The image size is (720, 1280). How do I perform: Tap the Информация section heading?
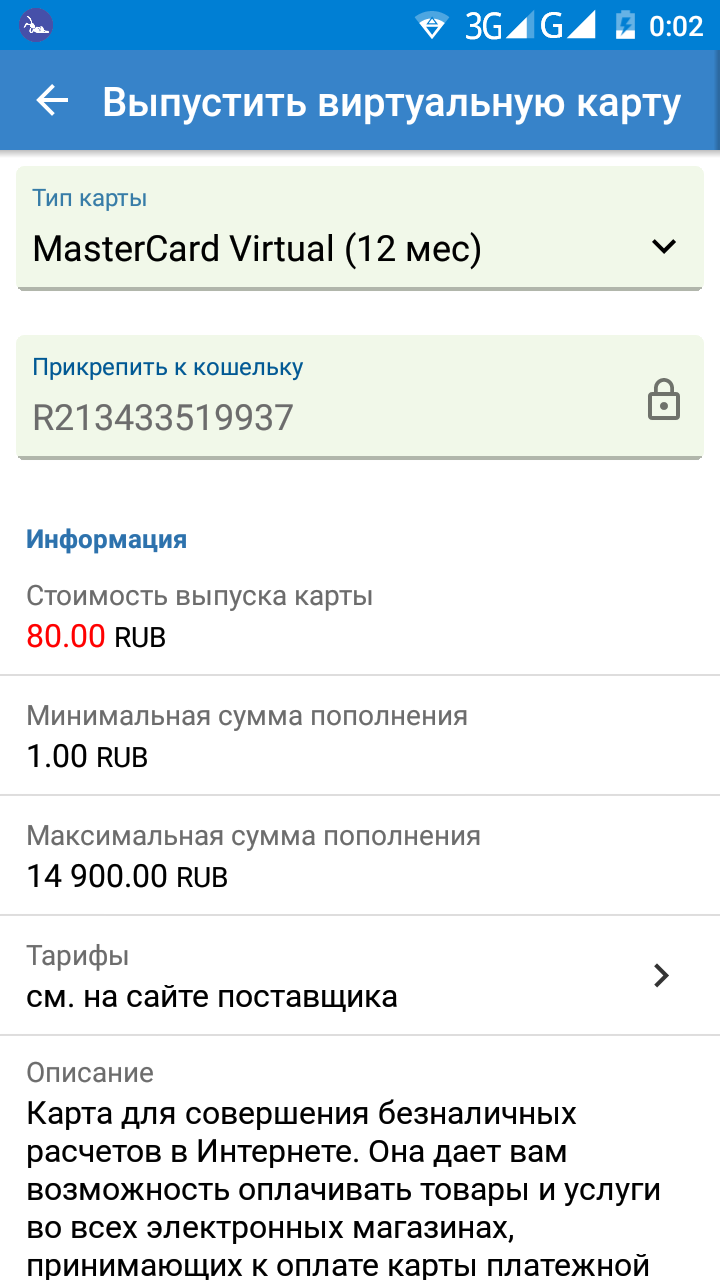[106, 540]
